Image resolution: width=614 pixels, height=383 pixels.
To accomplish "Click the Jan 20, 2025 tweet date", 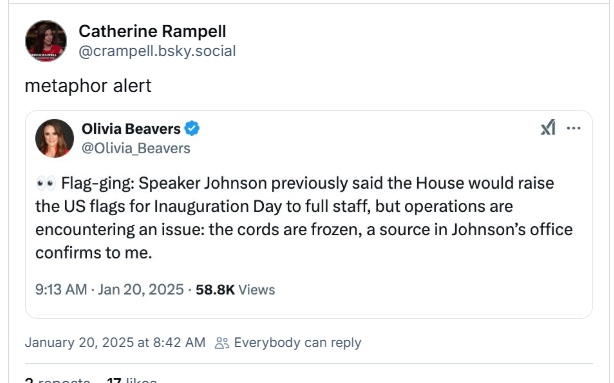I will point(141,290).
